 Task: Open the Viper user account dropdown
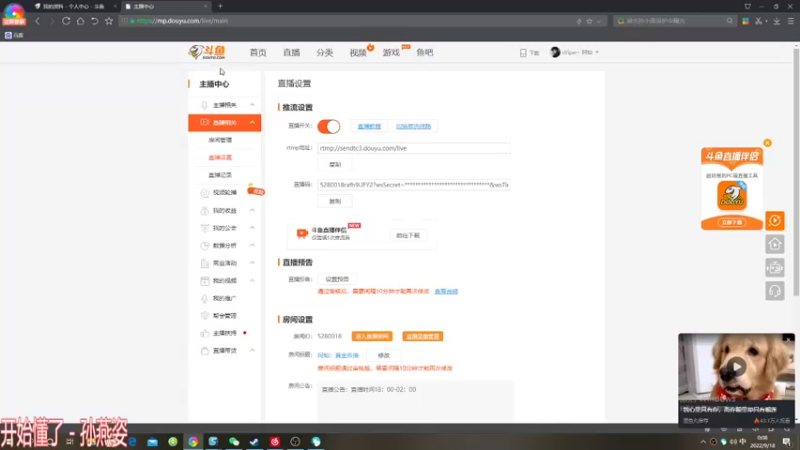[x=574, y=52]
